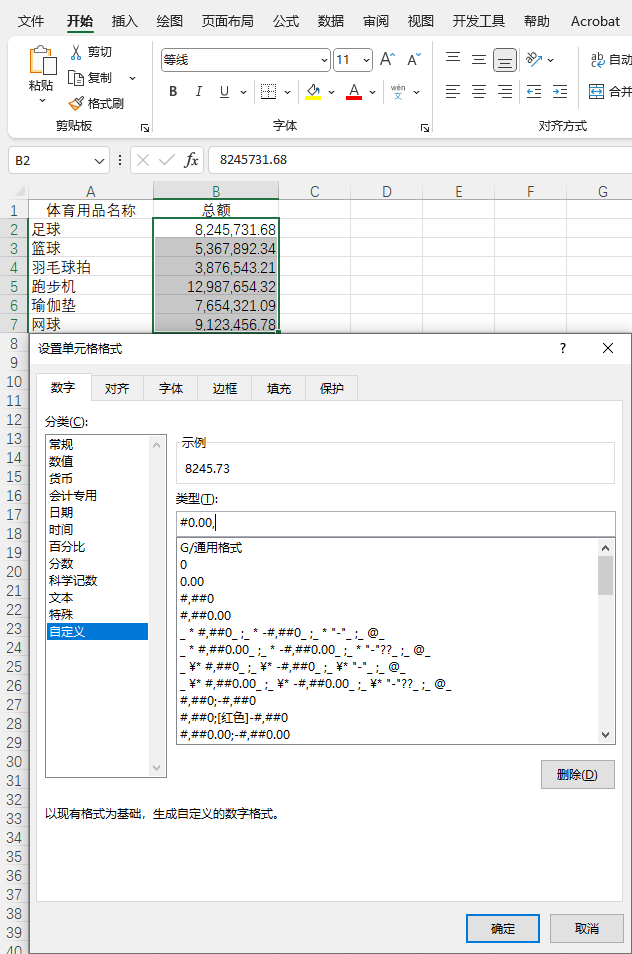Click the Cut scissors icon
This screenshot has height=954, width=632.
coord(76,52)
